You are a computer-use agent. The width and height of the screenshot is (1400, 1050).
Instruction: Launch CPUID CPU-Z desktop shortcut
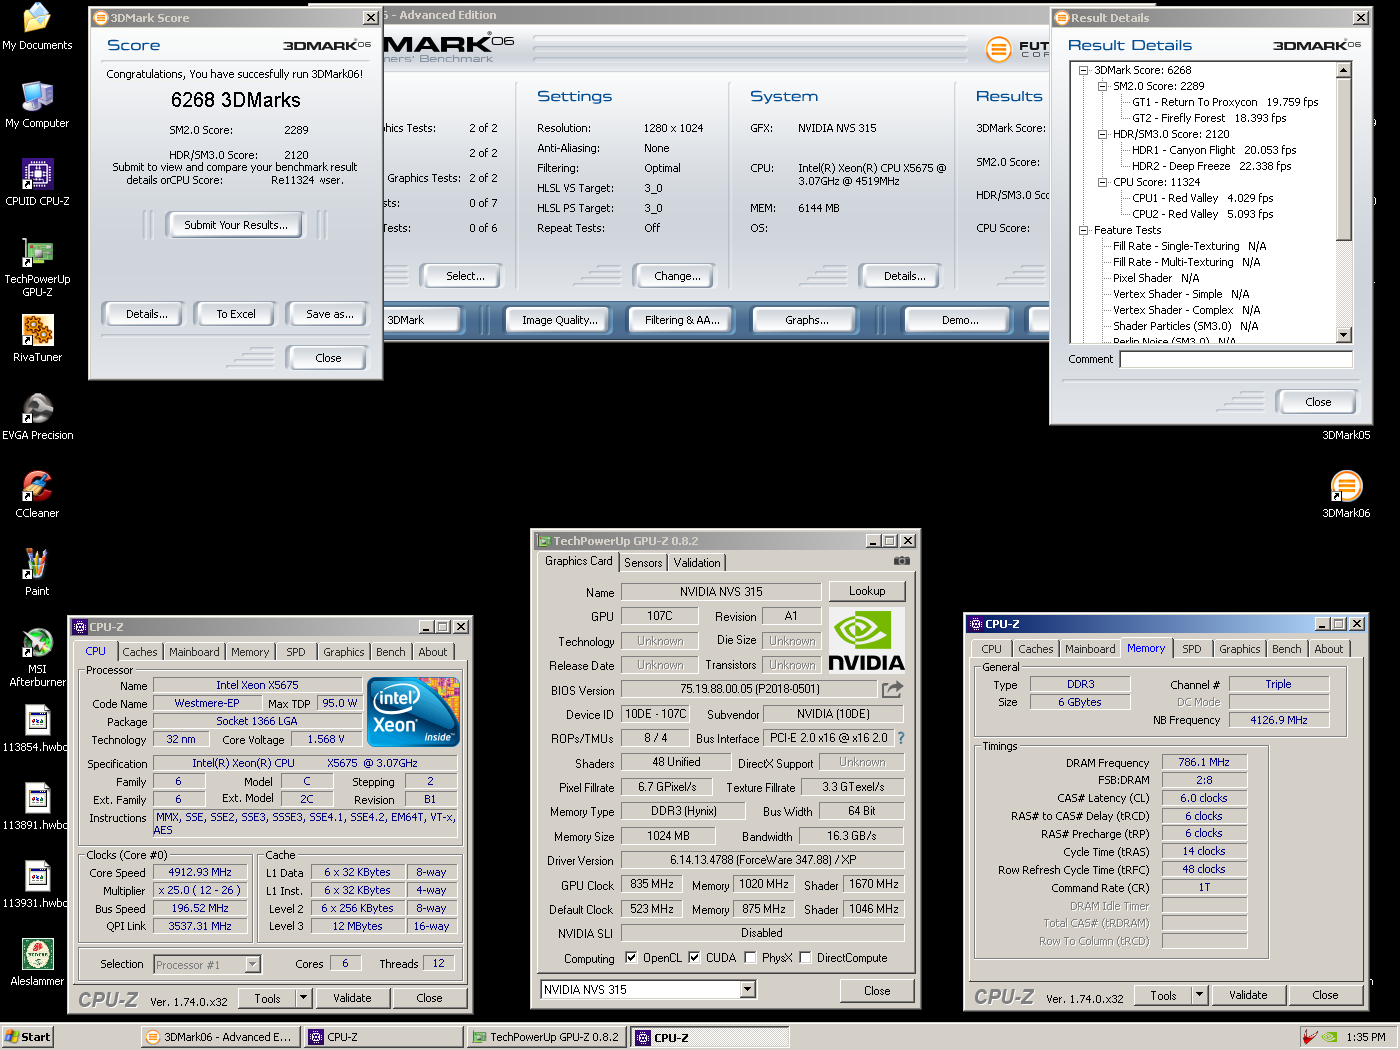click(x=37, y=183)
